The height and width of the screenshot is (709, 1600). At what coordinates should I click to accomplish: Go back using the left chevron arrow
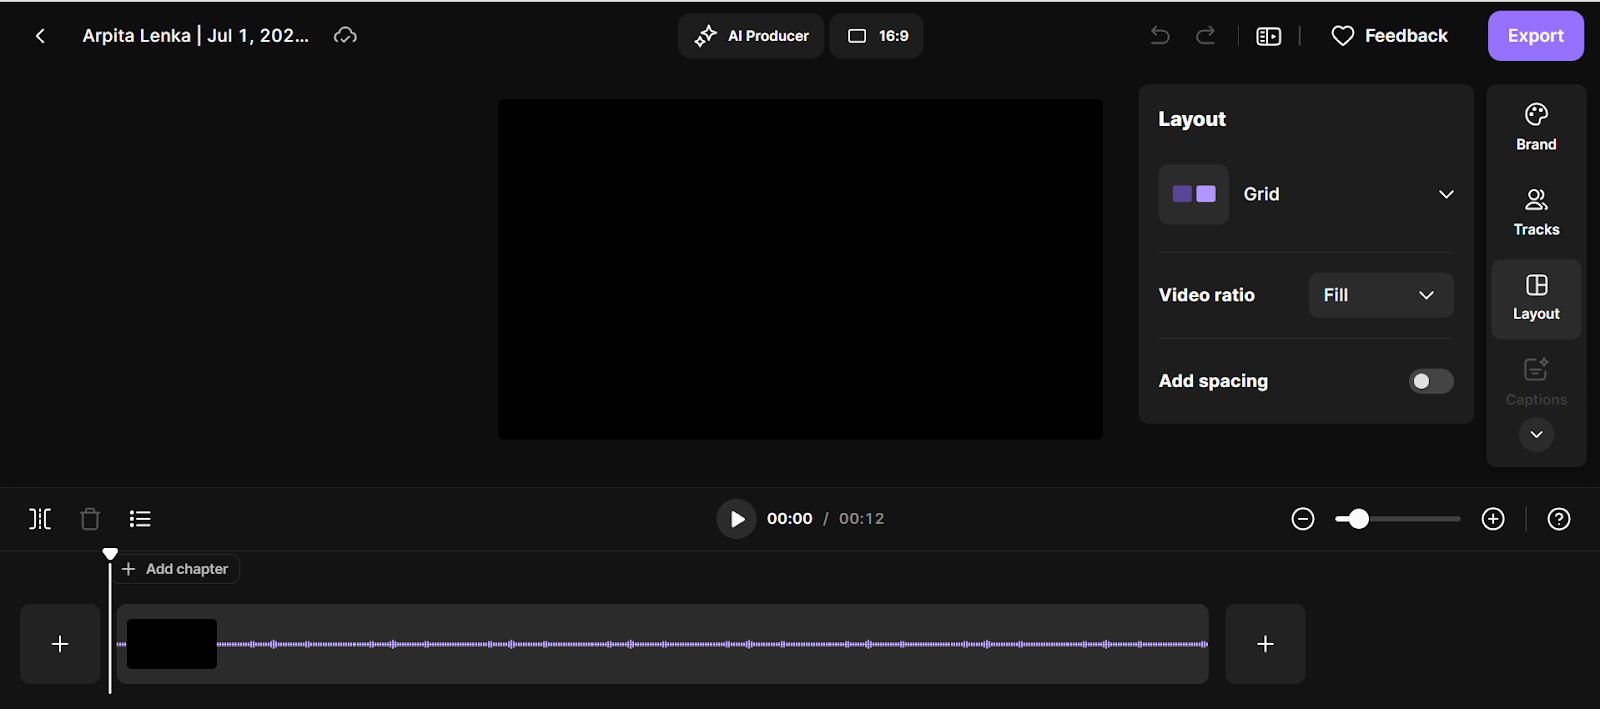click(40, 36)
